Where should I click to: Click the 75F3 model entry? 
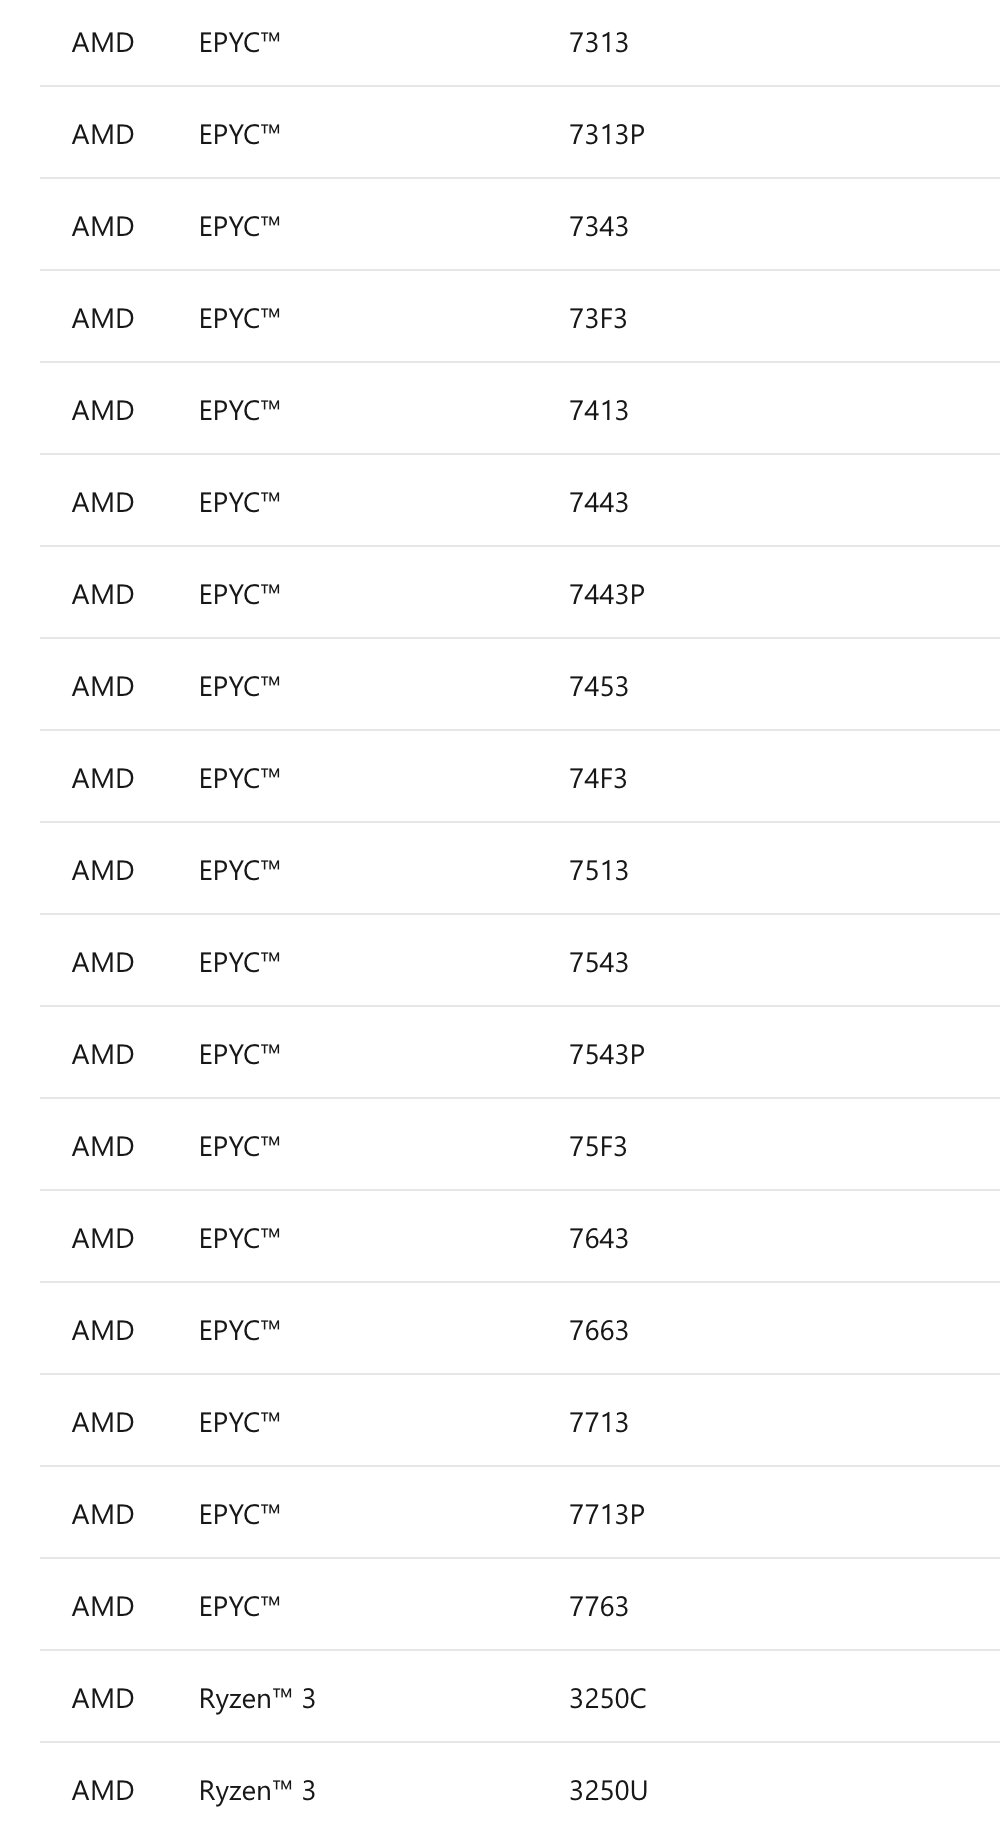[597, 1147]
